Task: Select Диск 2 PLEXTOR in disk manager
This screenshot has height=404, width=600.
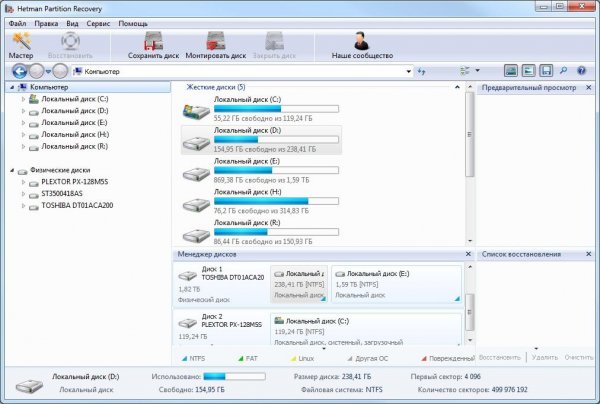Action: (222, 327)
